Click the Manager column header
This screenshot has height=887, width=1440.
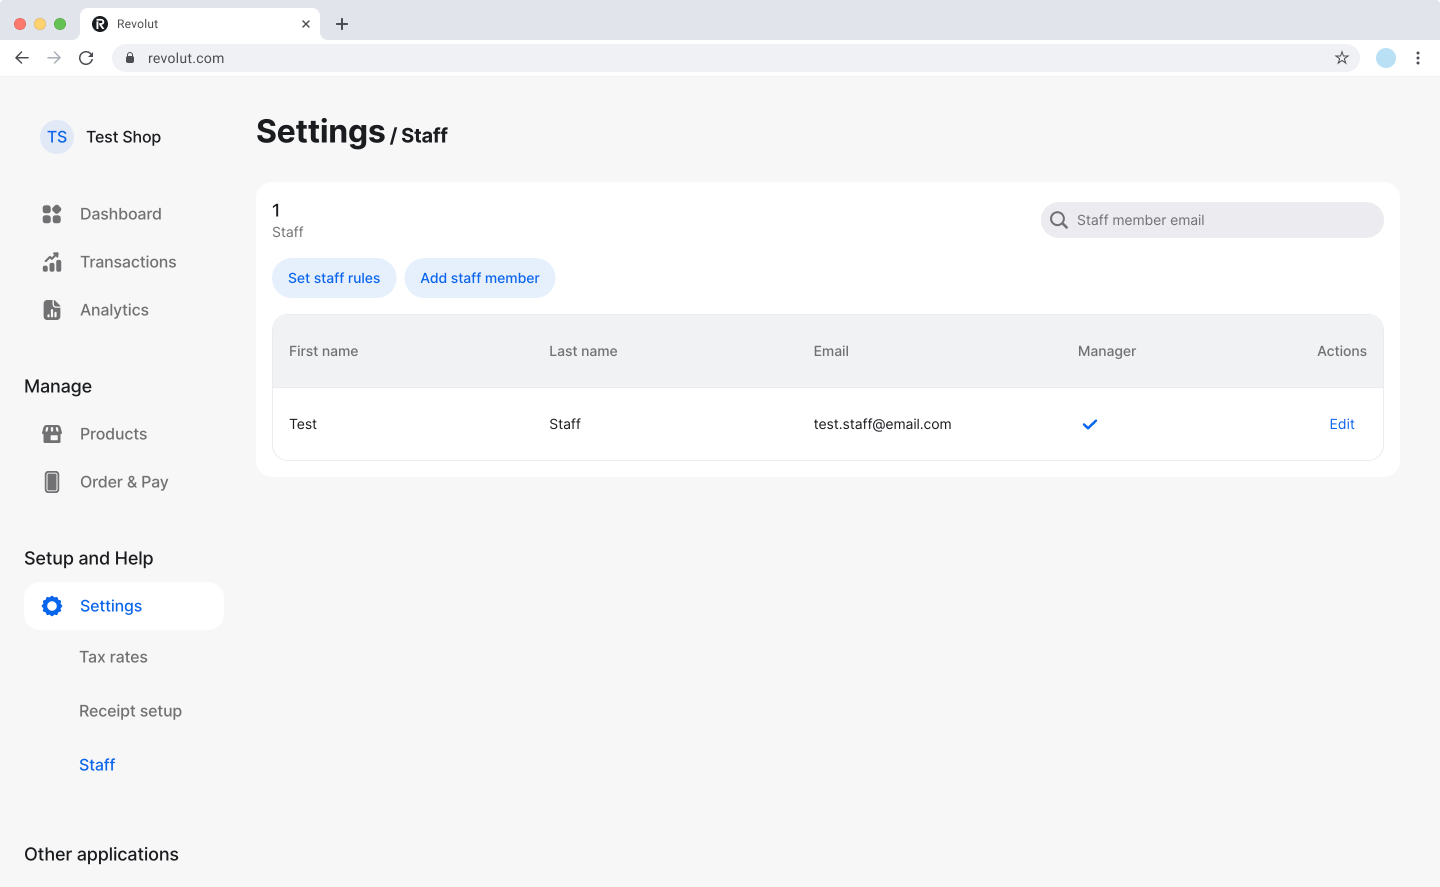[x=1107, y=351]
